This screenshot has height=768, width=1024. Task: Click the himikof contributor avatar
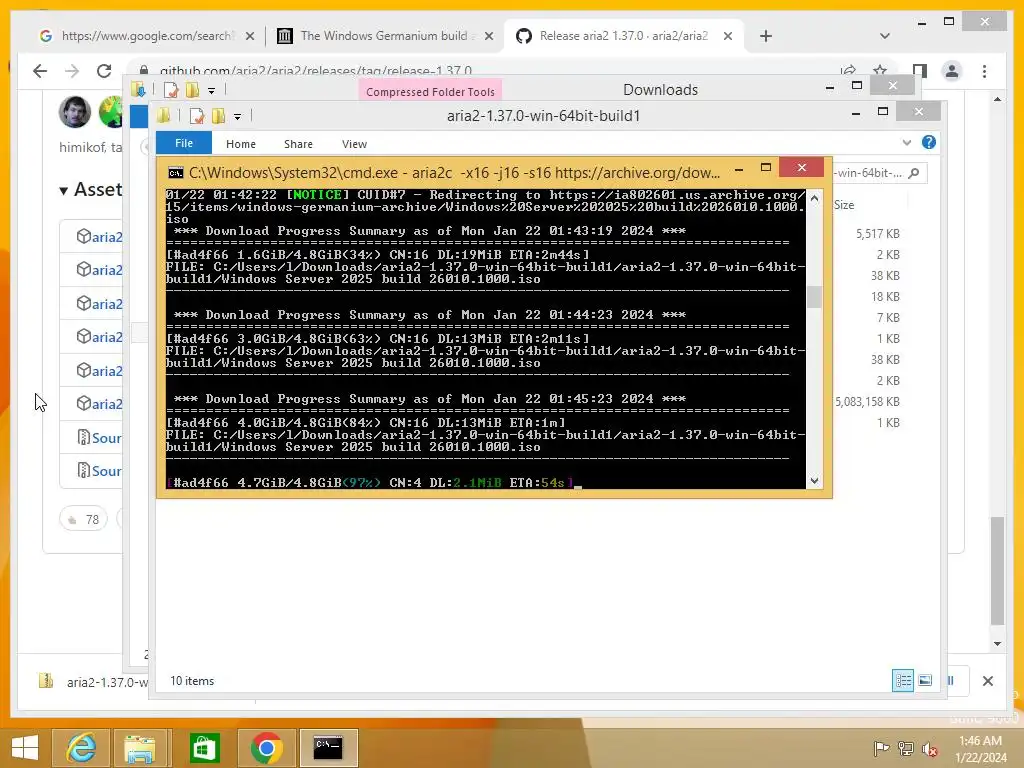point(74,112)
